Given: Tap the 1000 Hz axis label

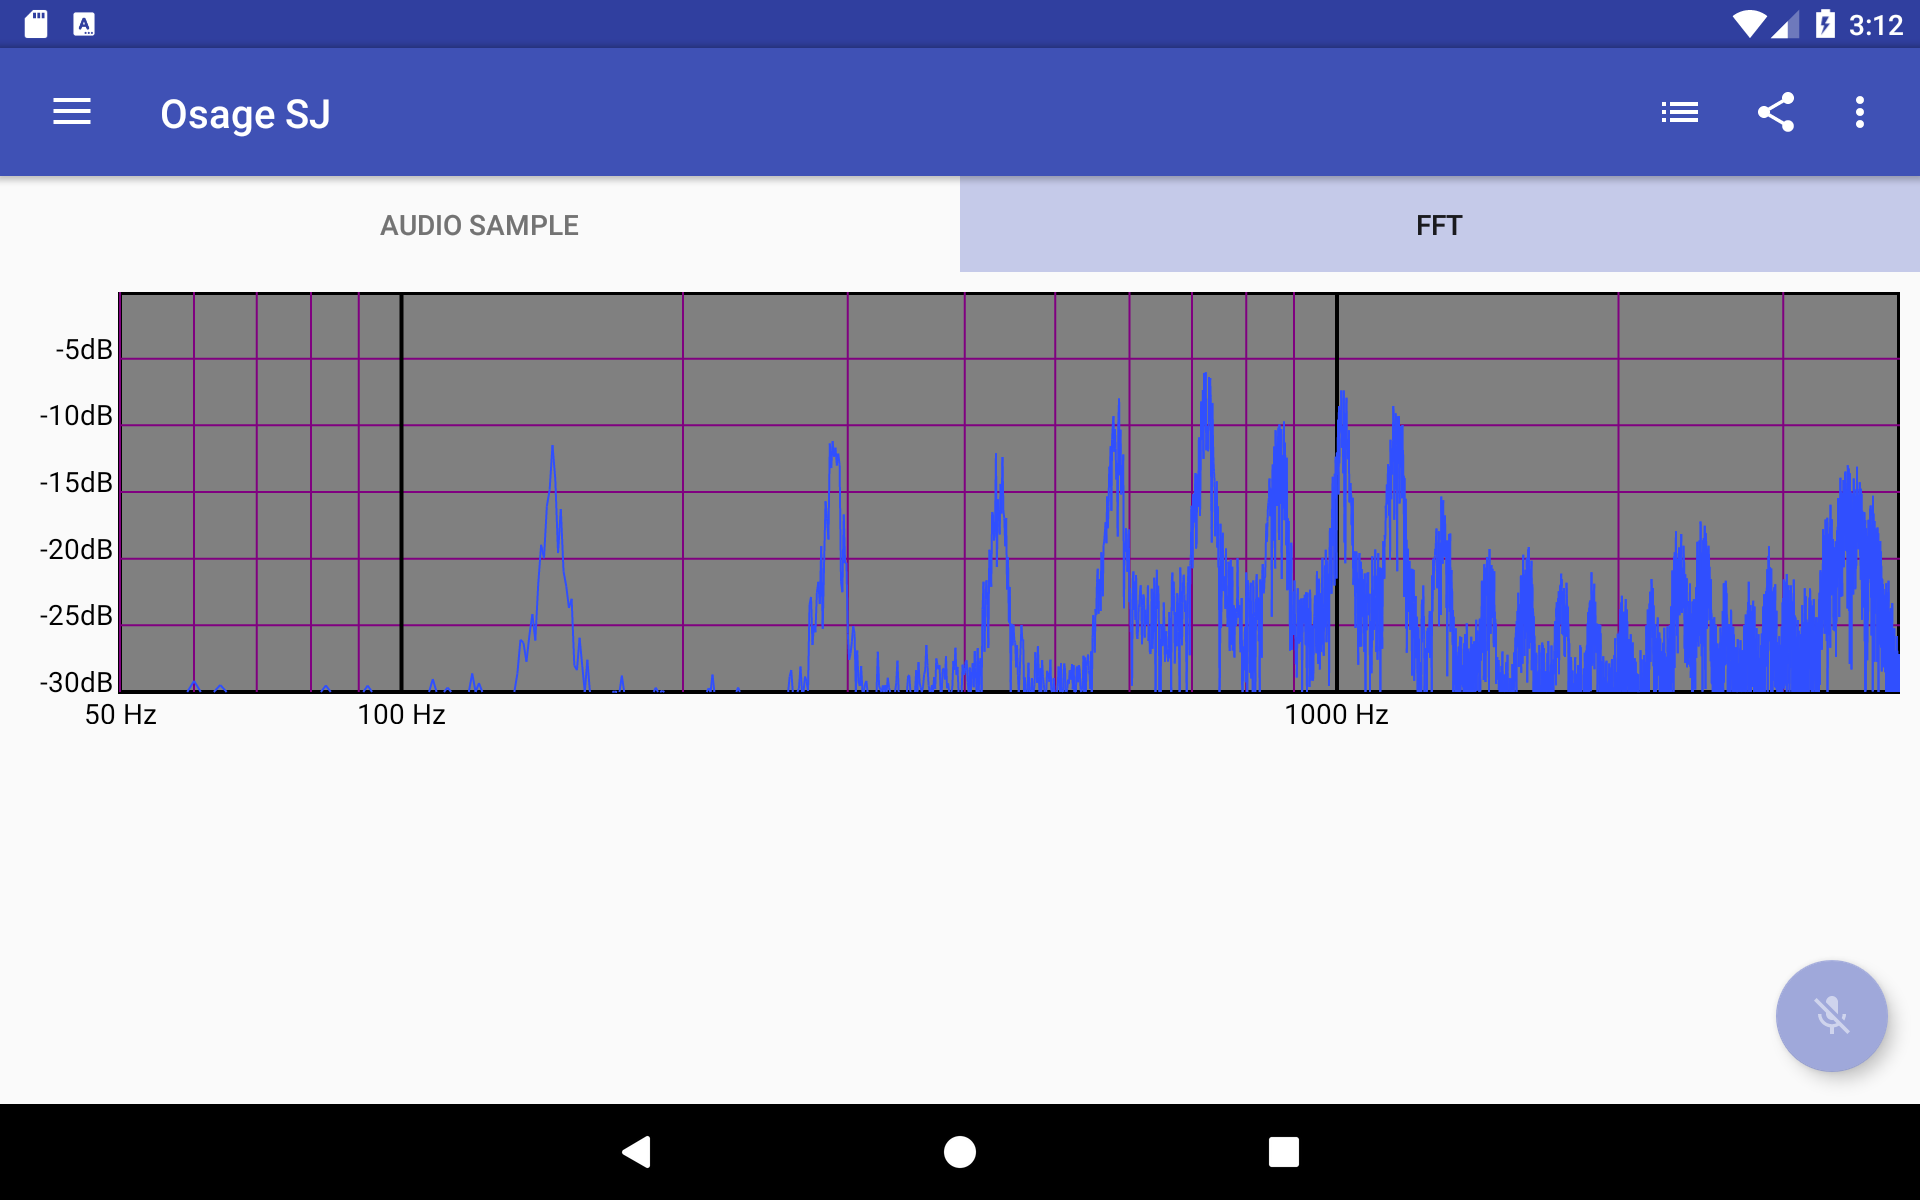Looking at the screenshot, I should [x=1336, y=714].
